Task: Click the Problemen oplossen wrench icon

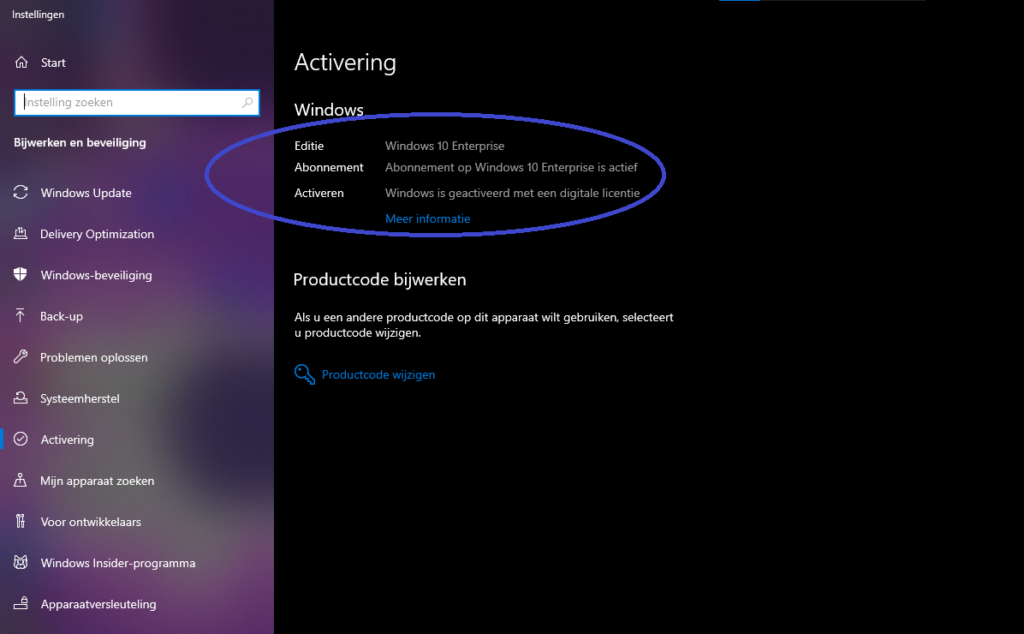Action: (x=21, y=357)
